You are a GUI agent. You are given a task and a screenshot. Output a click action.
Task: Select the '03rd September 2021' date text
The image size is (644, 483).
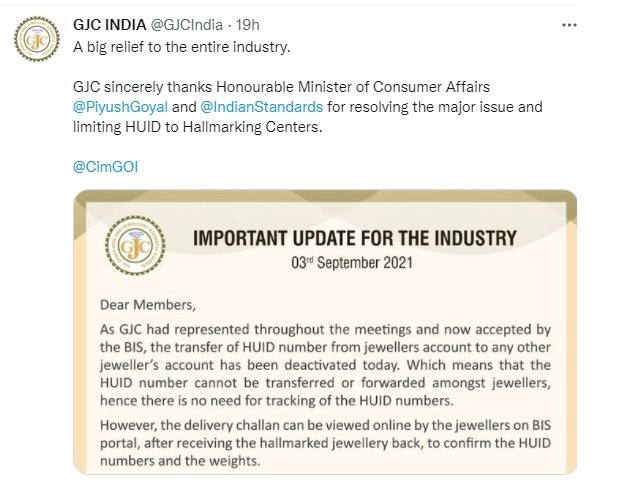click(352, 263)
